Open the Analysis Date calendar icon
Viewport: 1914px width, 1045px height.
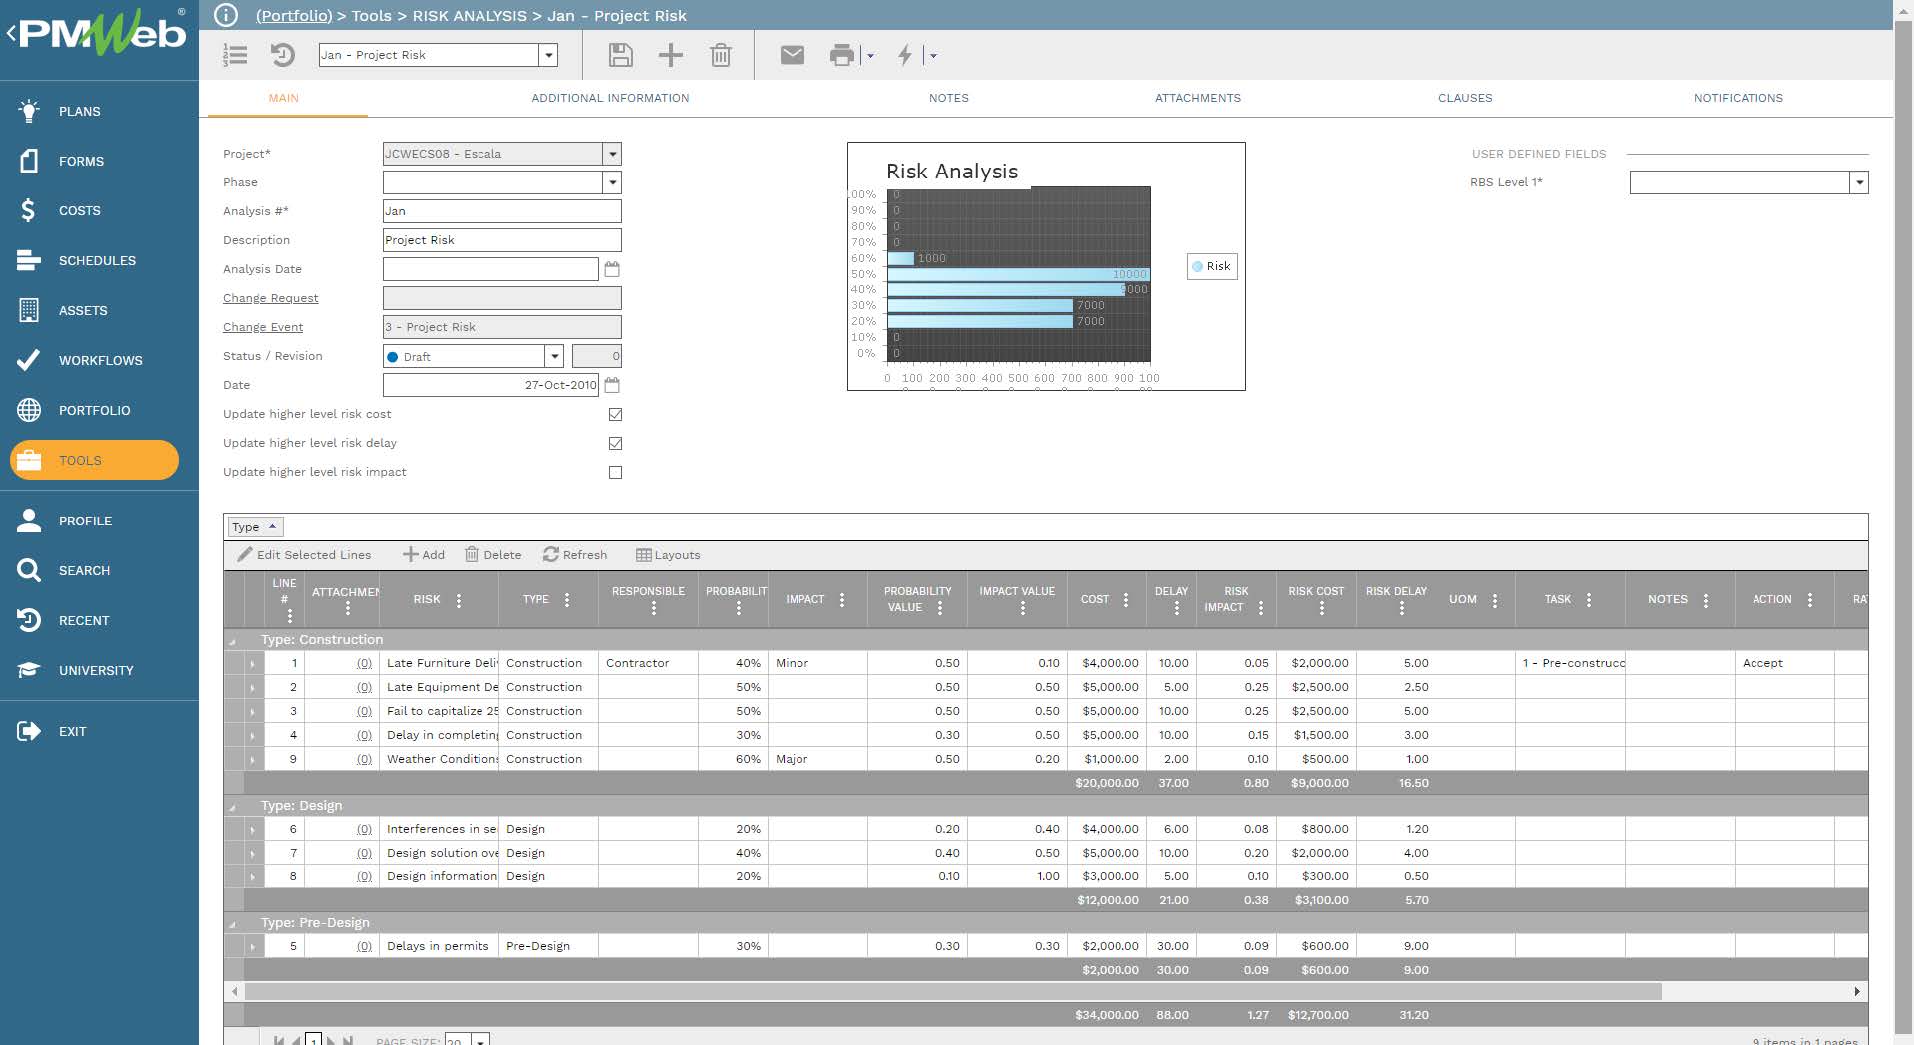(612, 269)
